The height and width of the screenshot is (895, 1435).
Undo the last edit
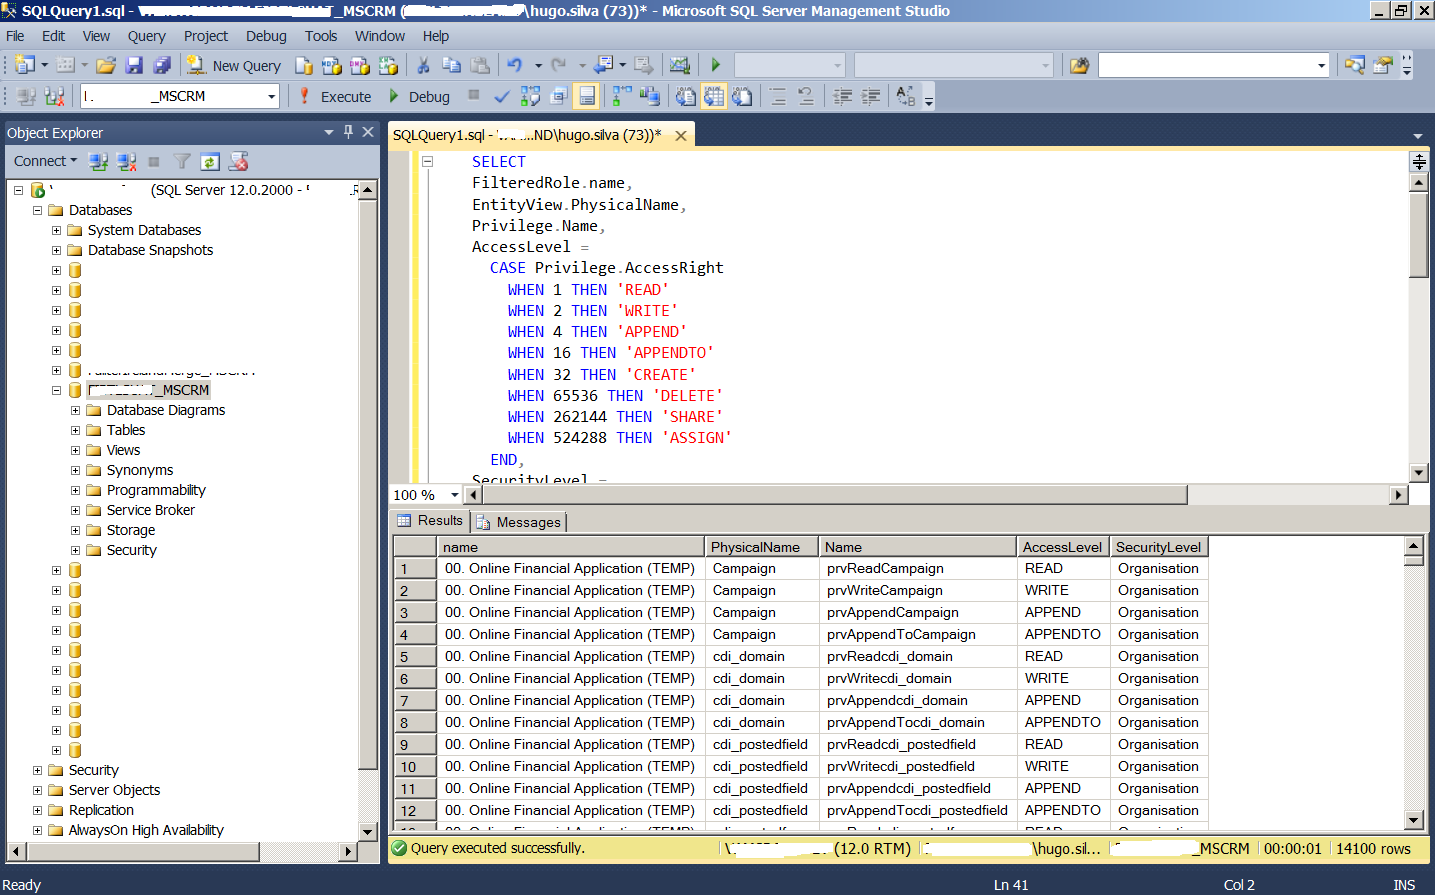tap(515, 65)
